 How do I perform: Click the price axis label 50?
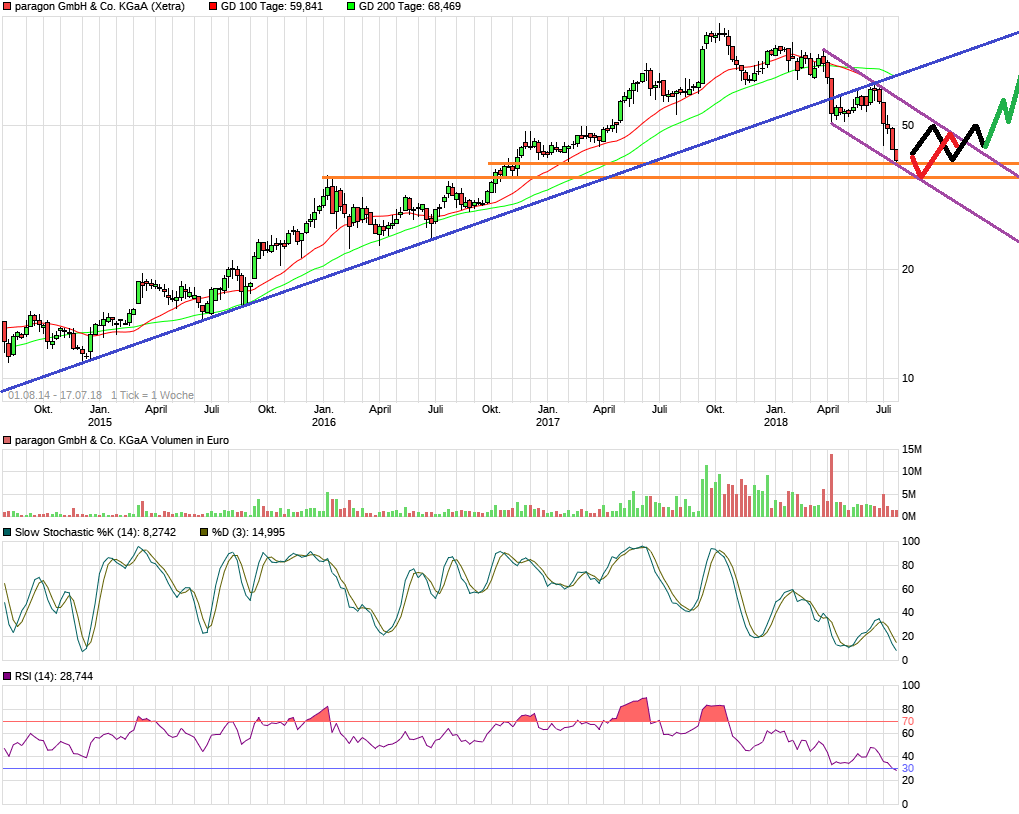[x=908, y=125]
